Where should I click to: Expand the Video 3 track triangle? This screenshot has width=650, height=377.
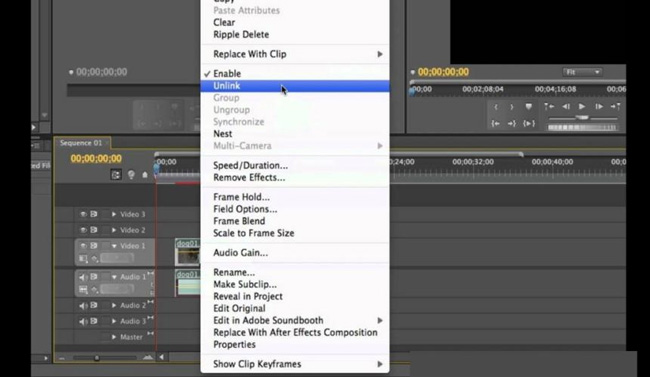point(114,214)
